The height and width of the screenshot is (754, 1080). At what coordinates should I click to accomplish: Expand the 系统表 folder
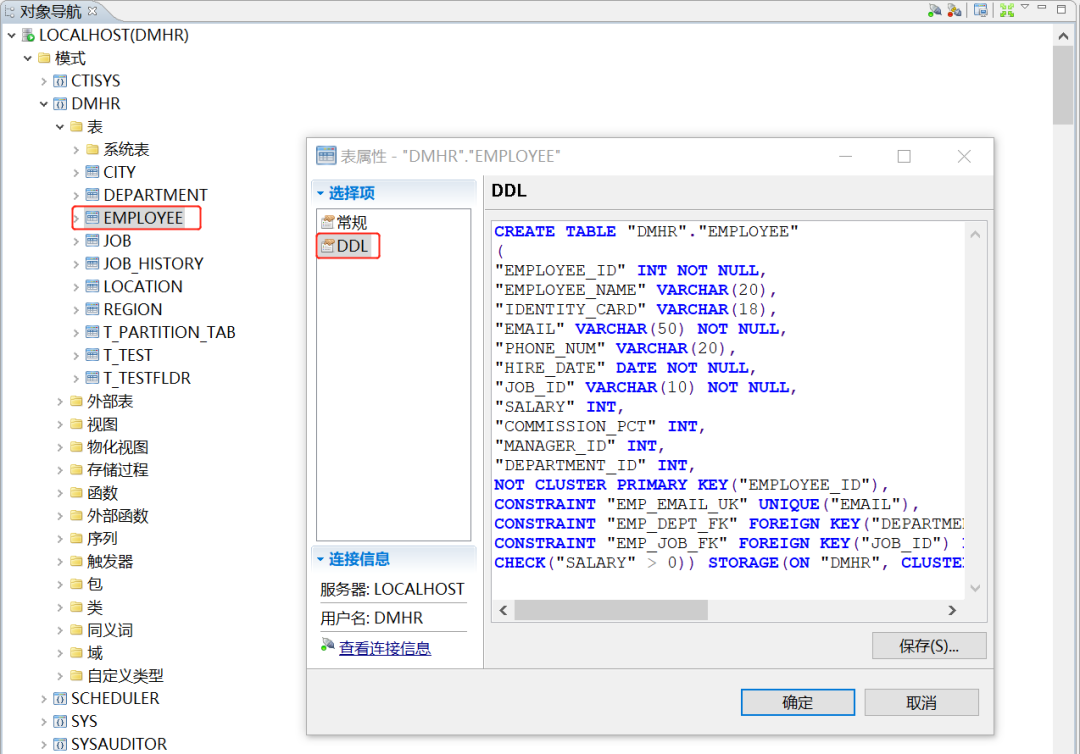point(76,149)
